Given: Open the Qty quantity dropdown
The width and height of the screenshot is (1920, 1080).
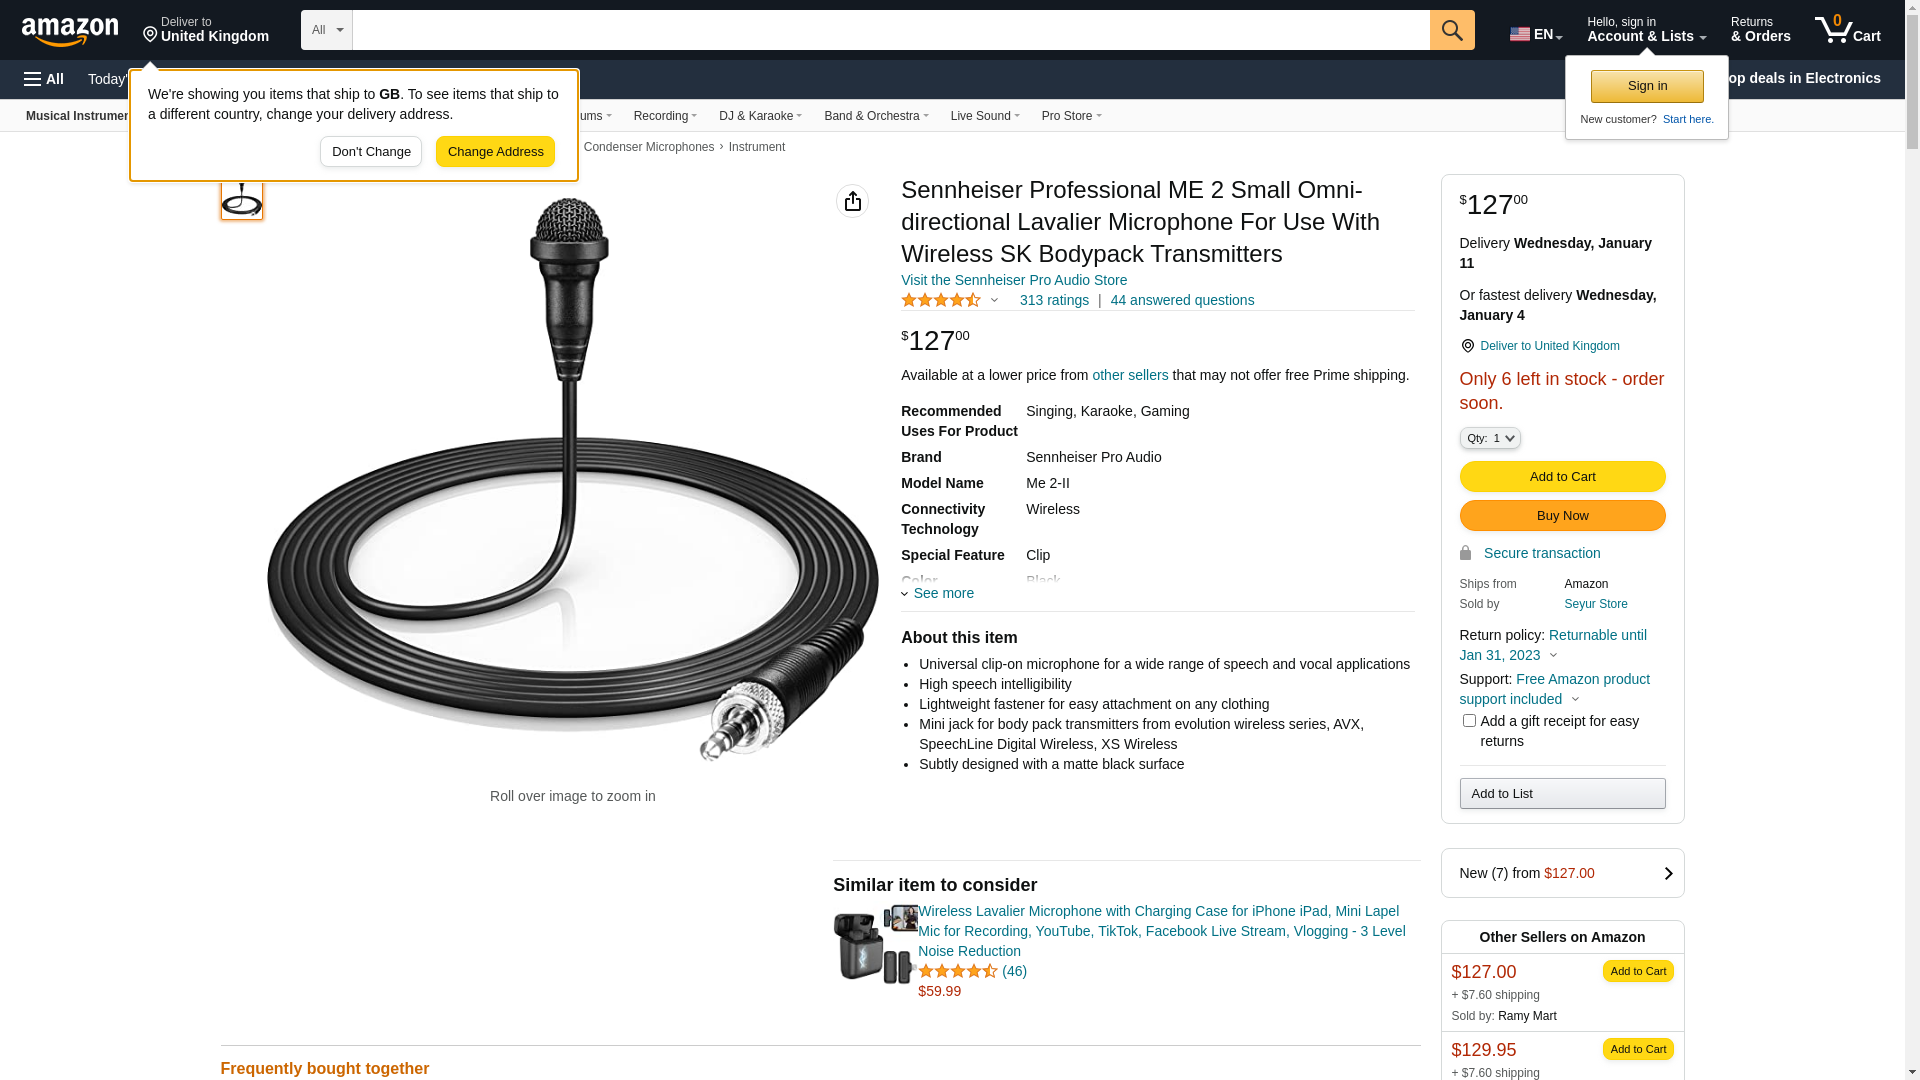Looking at the screenshot, I should coord(1489,438).
